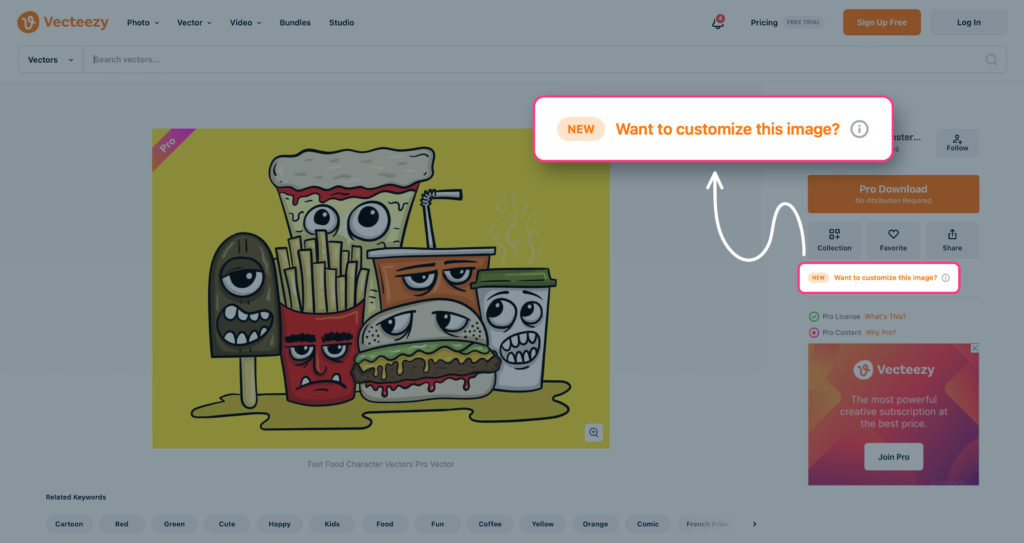Viewport: 1024px width, 543px height.
Task: Click the Pro Download button
Action: pyautogui.click(x=893, y=193)
